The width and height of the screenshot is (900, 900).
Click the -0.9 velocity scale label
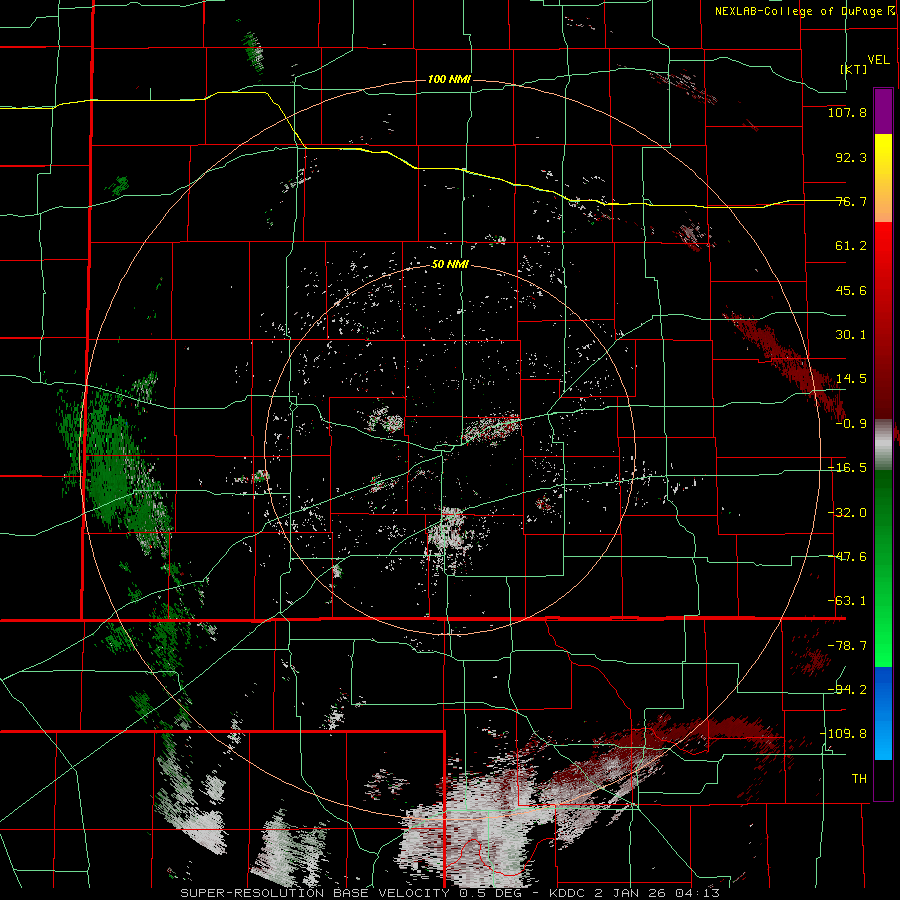pos(851,424)
